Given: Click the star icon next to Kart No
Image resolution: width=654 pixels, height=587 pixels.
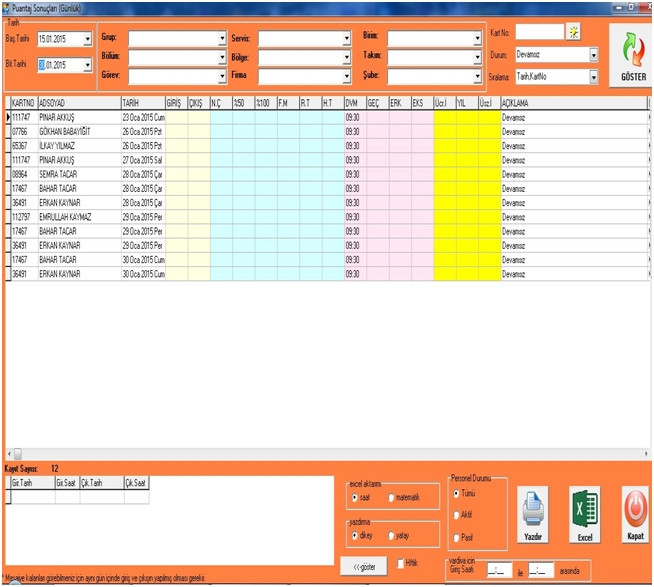Looking at the screenshot, I should [x=573, y=32].
